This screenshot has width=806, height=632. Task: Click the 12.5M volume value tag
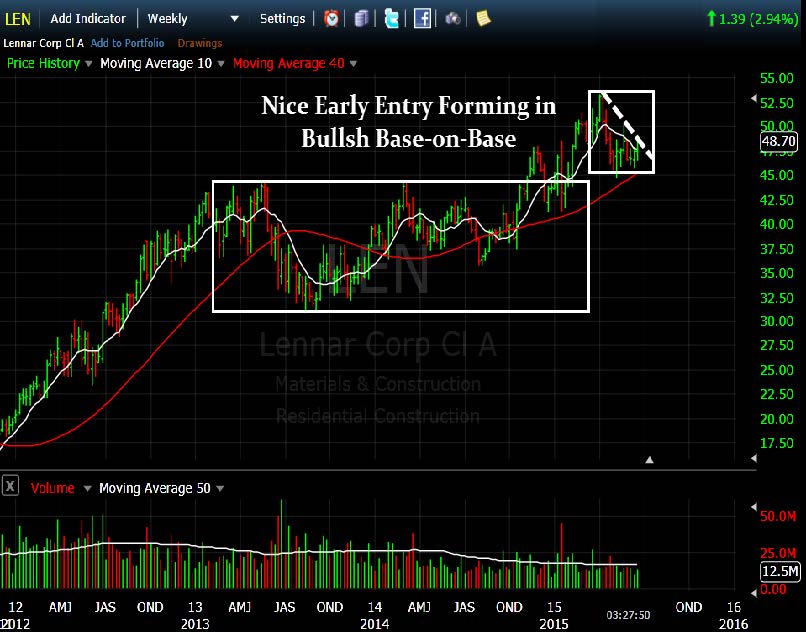tap(780, 571)
